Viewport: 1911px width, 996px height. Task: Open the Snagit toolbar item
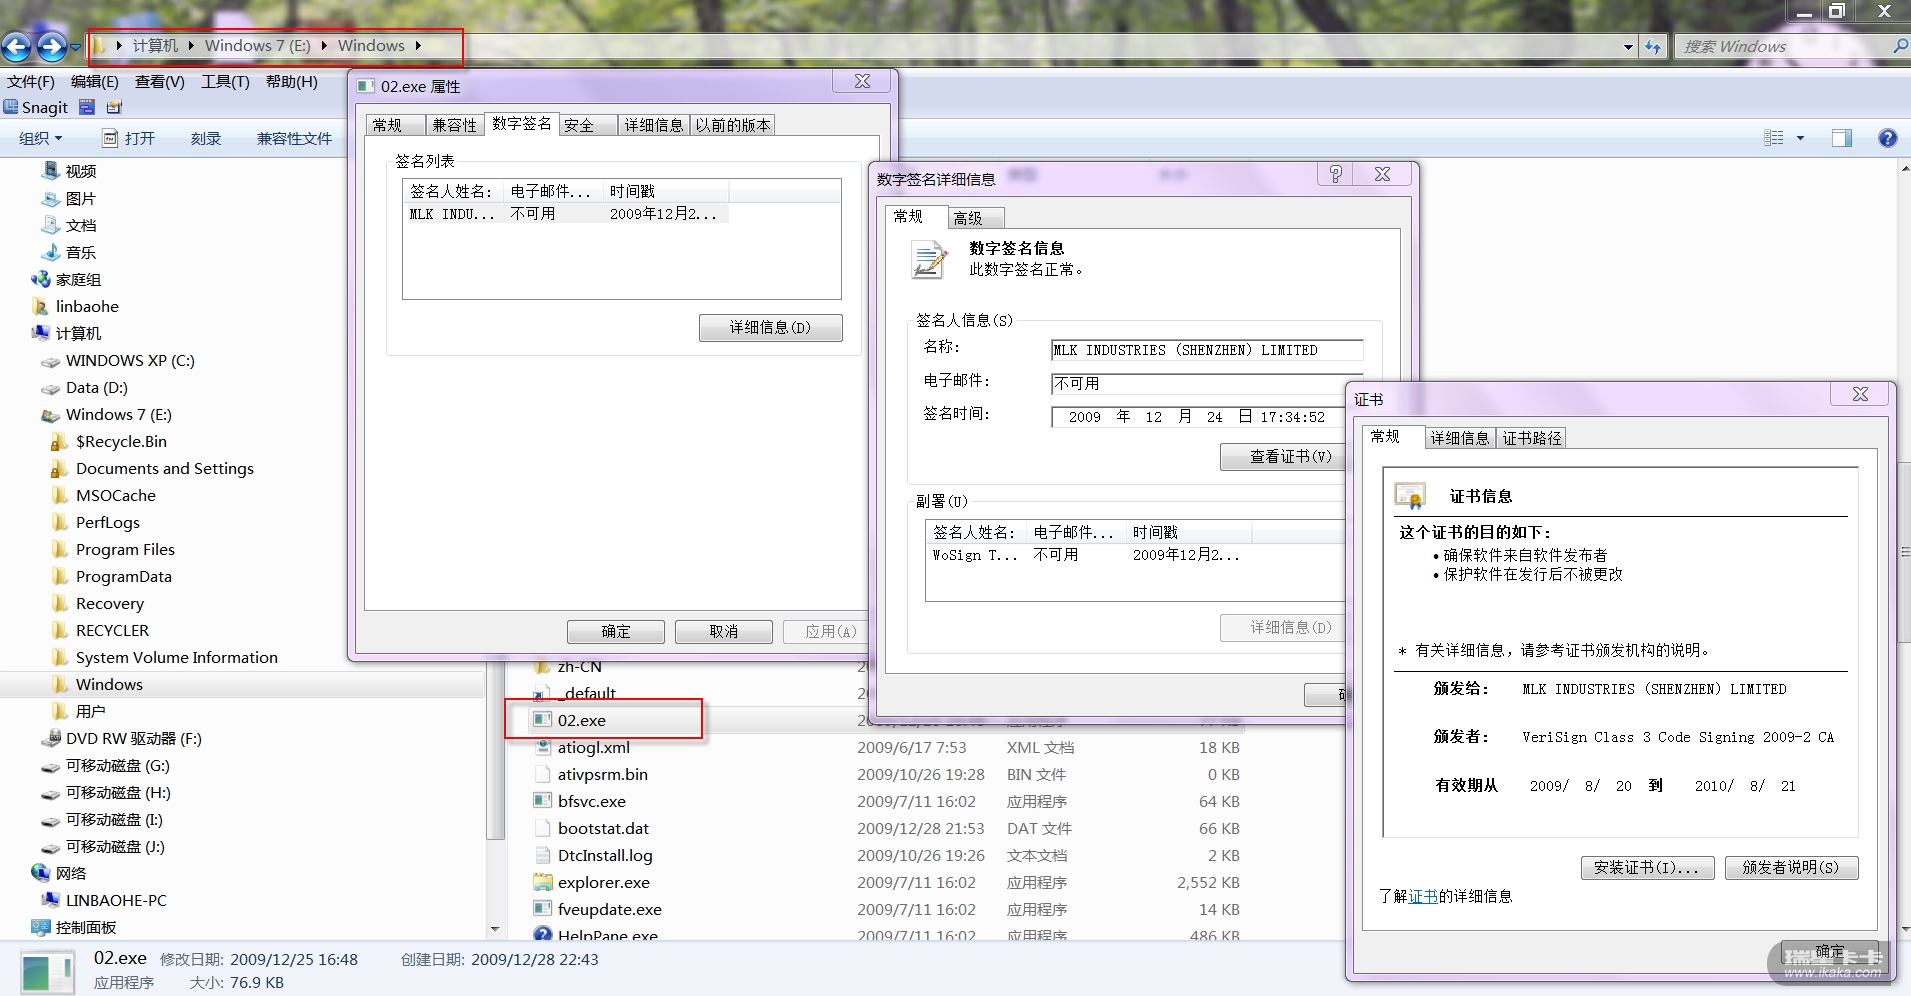[36, 107]
